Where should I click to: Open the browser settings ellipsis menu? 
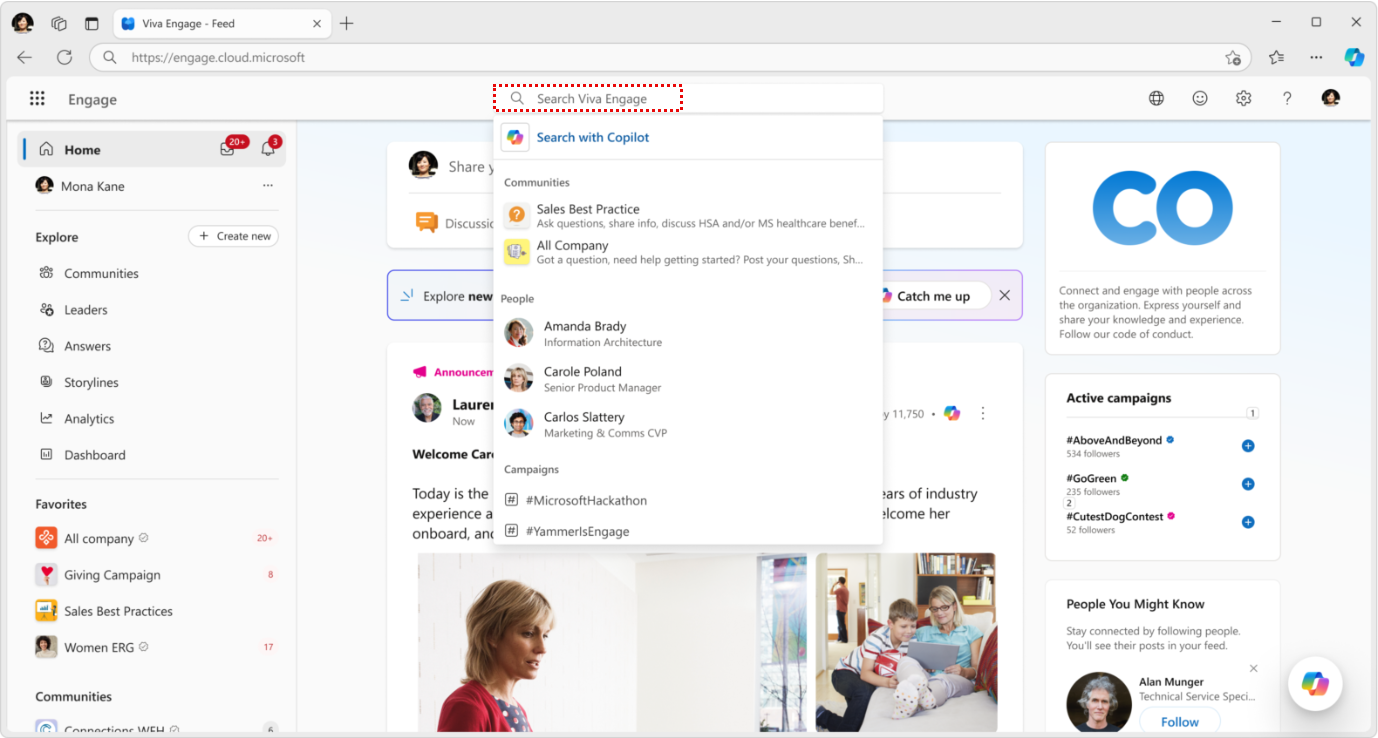pyautogui.click(x=1316, y=57)
